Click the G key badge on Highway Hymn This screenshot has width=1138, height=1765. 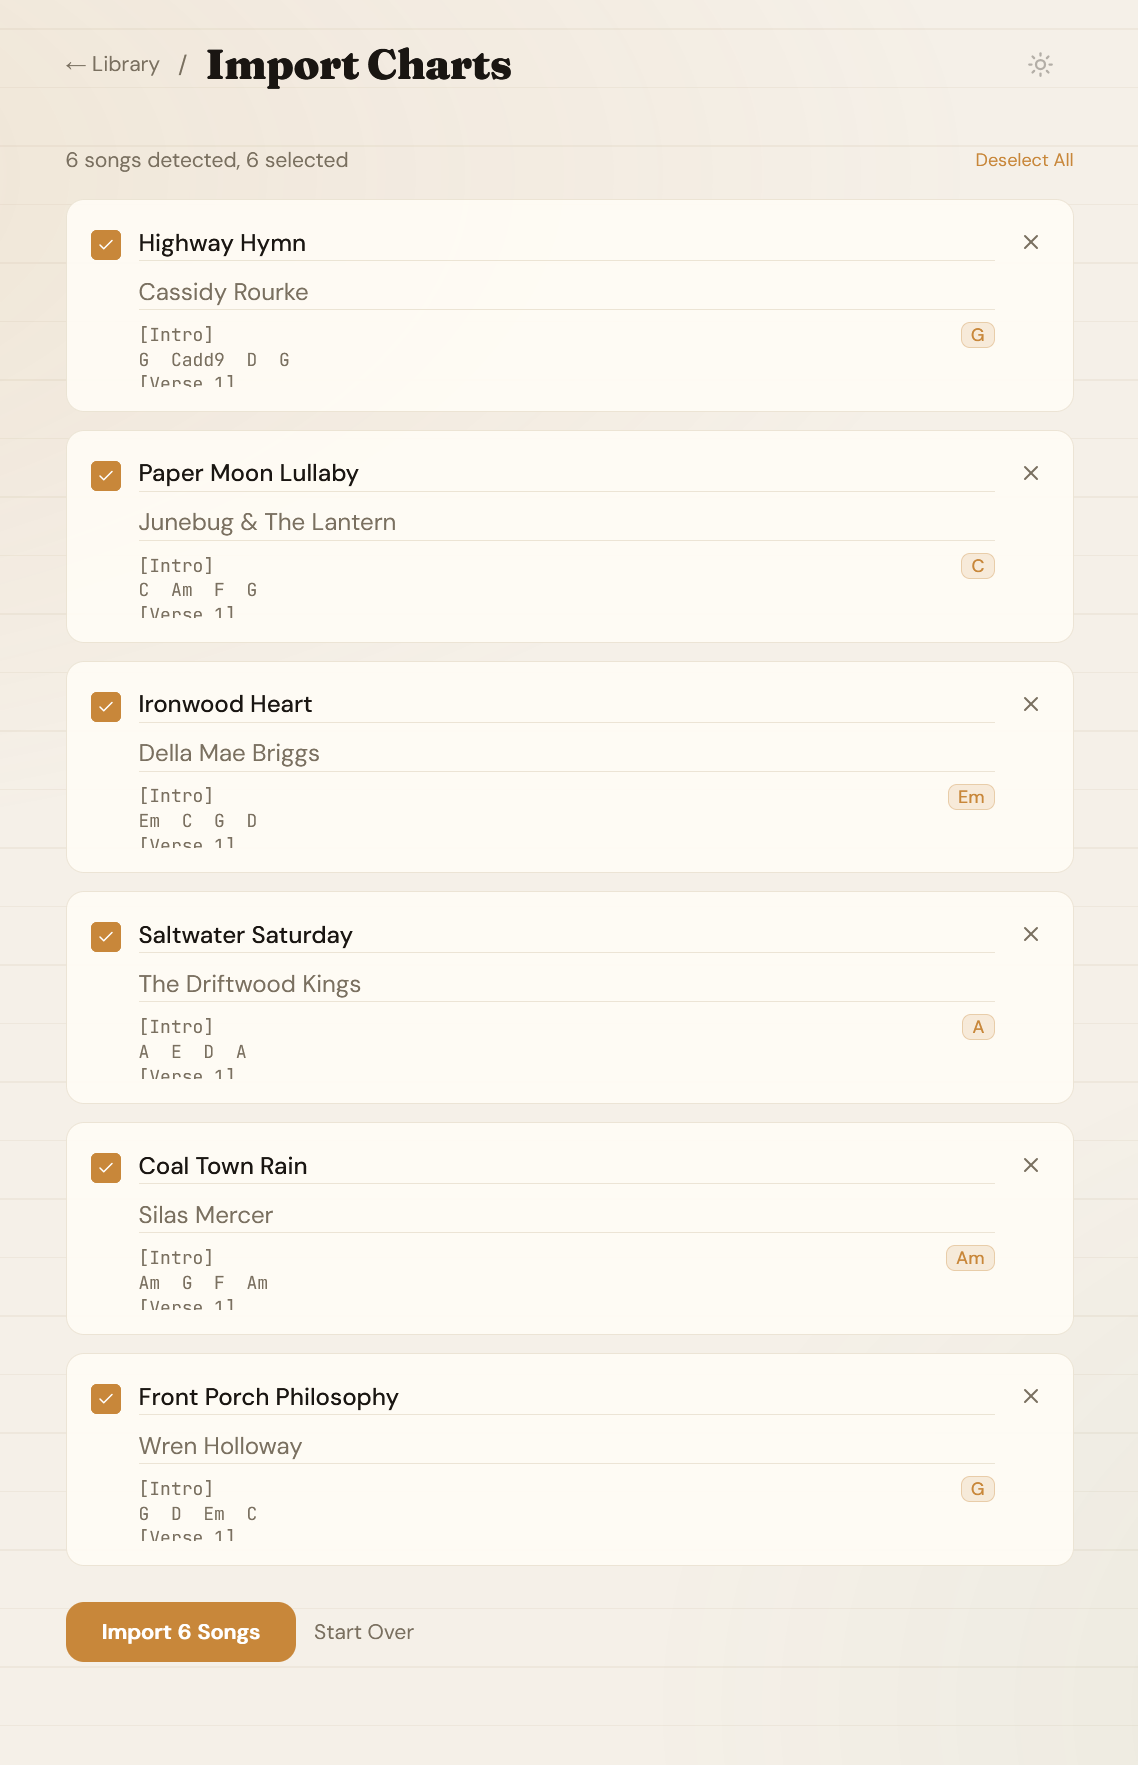(x=977, y=335)
